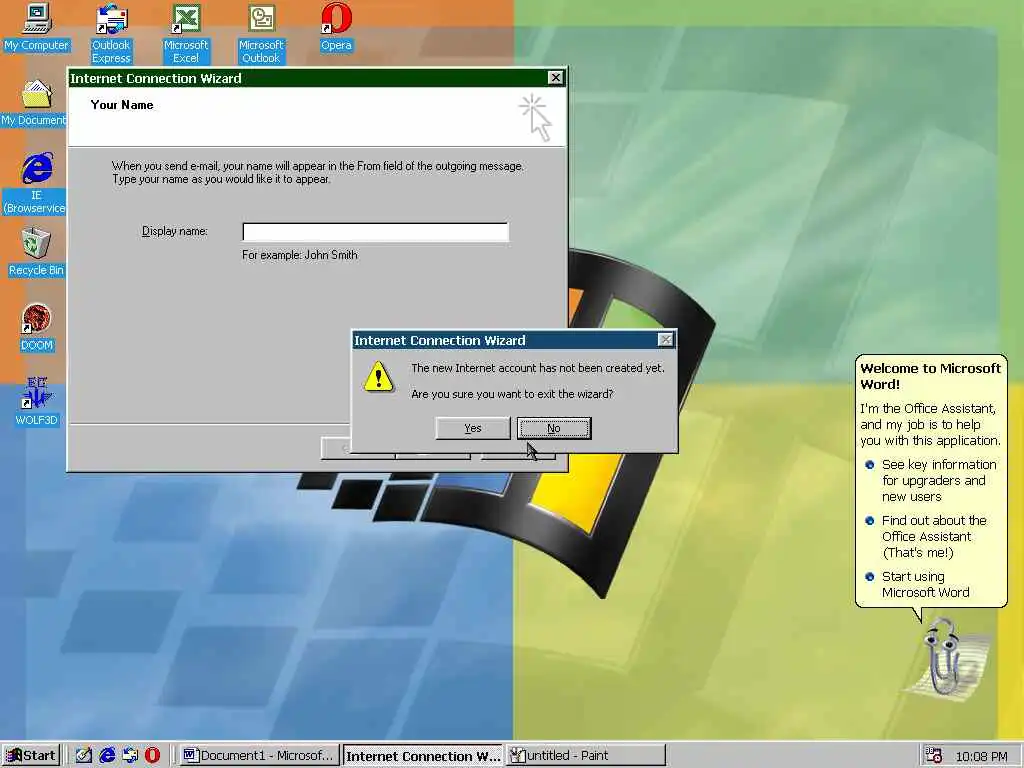This screenshot has width=1024, height=768.
Task: Open the Microsoft Excel shortcut
Action: point(185,34)
